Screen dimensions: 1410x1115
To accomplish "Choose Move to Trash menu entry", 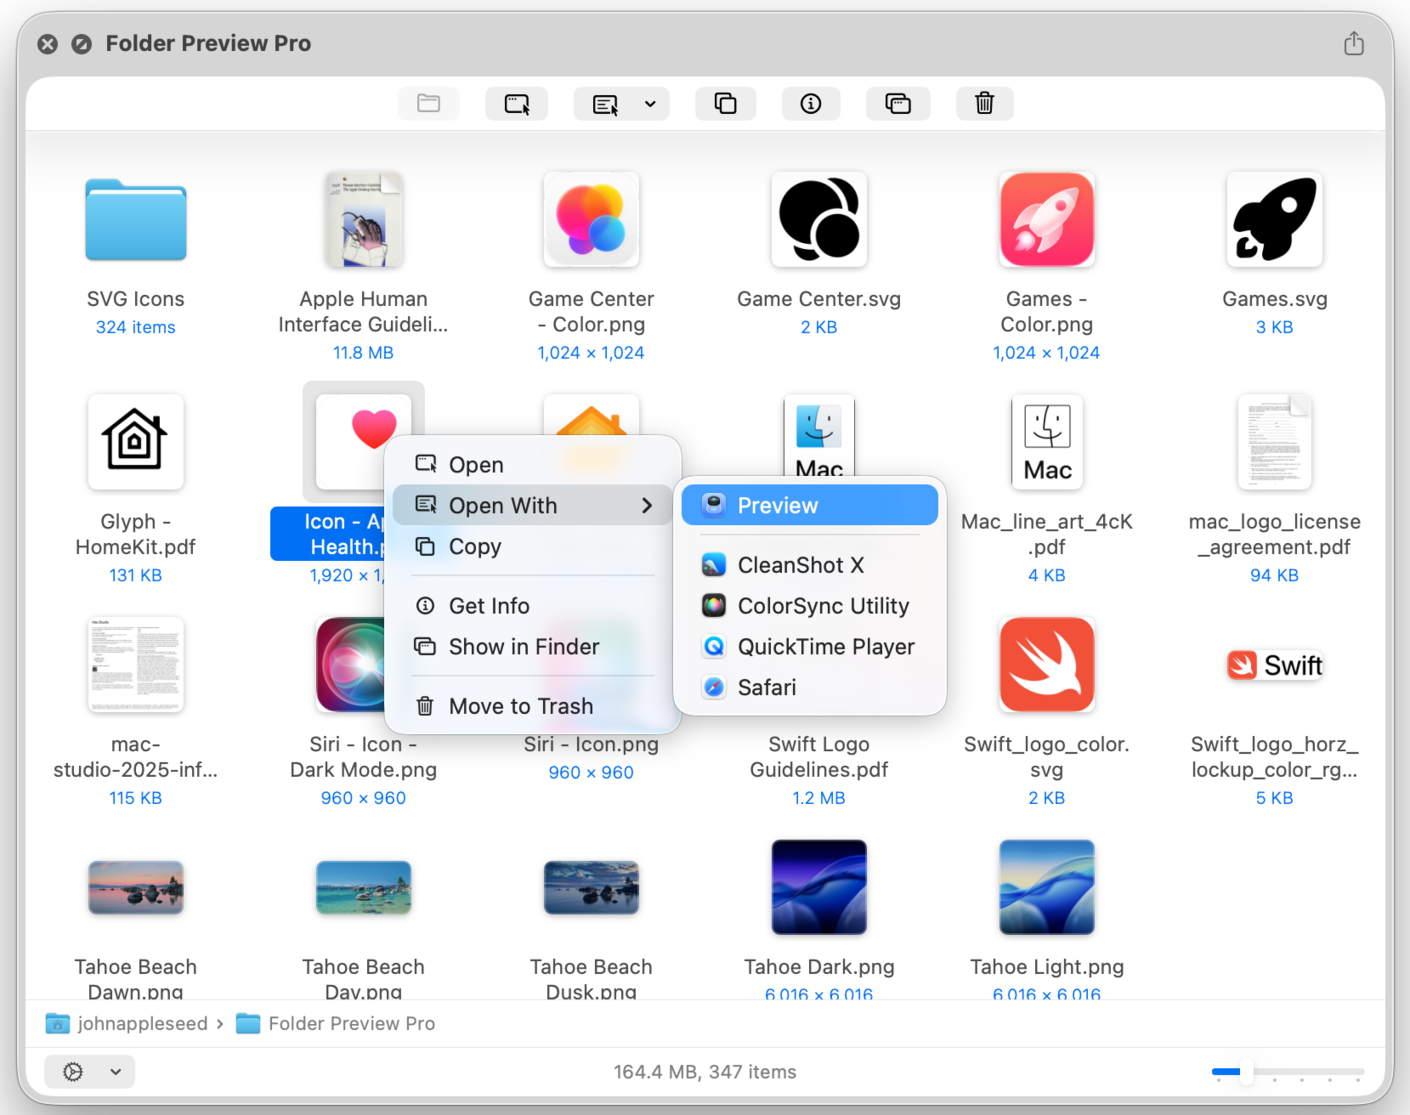I will (x=533, y=705).
